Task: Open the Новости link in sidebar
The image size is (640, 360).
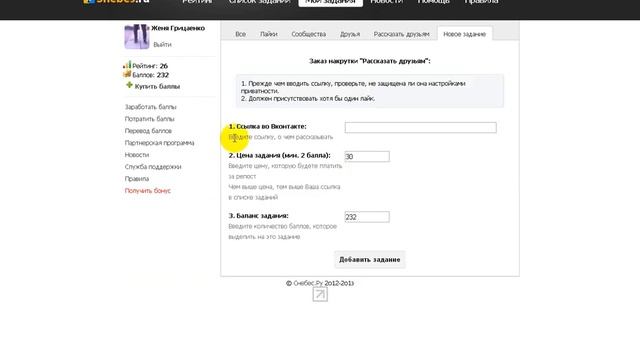Action: [137, 155]
